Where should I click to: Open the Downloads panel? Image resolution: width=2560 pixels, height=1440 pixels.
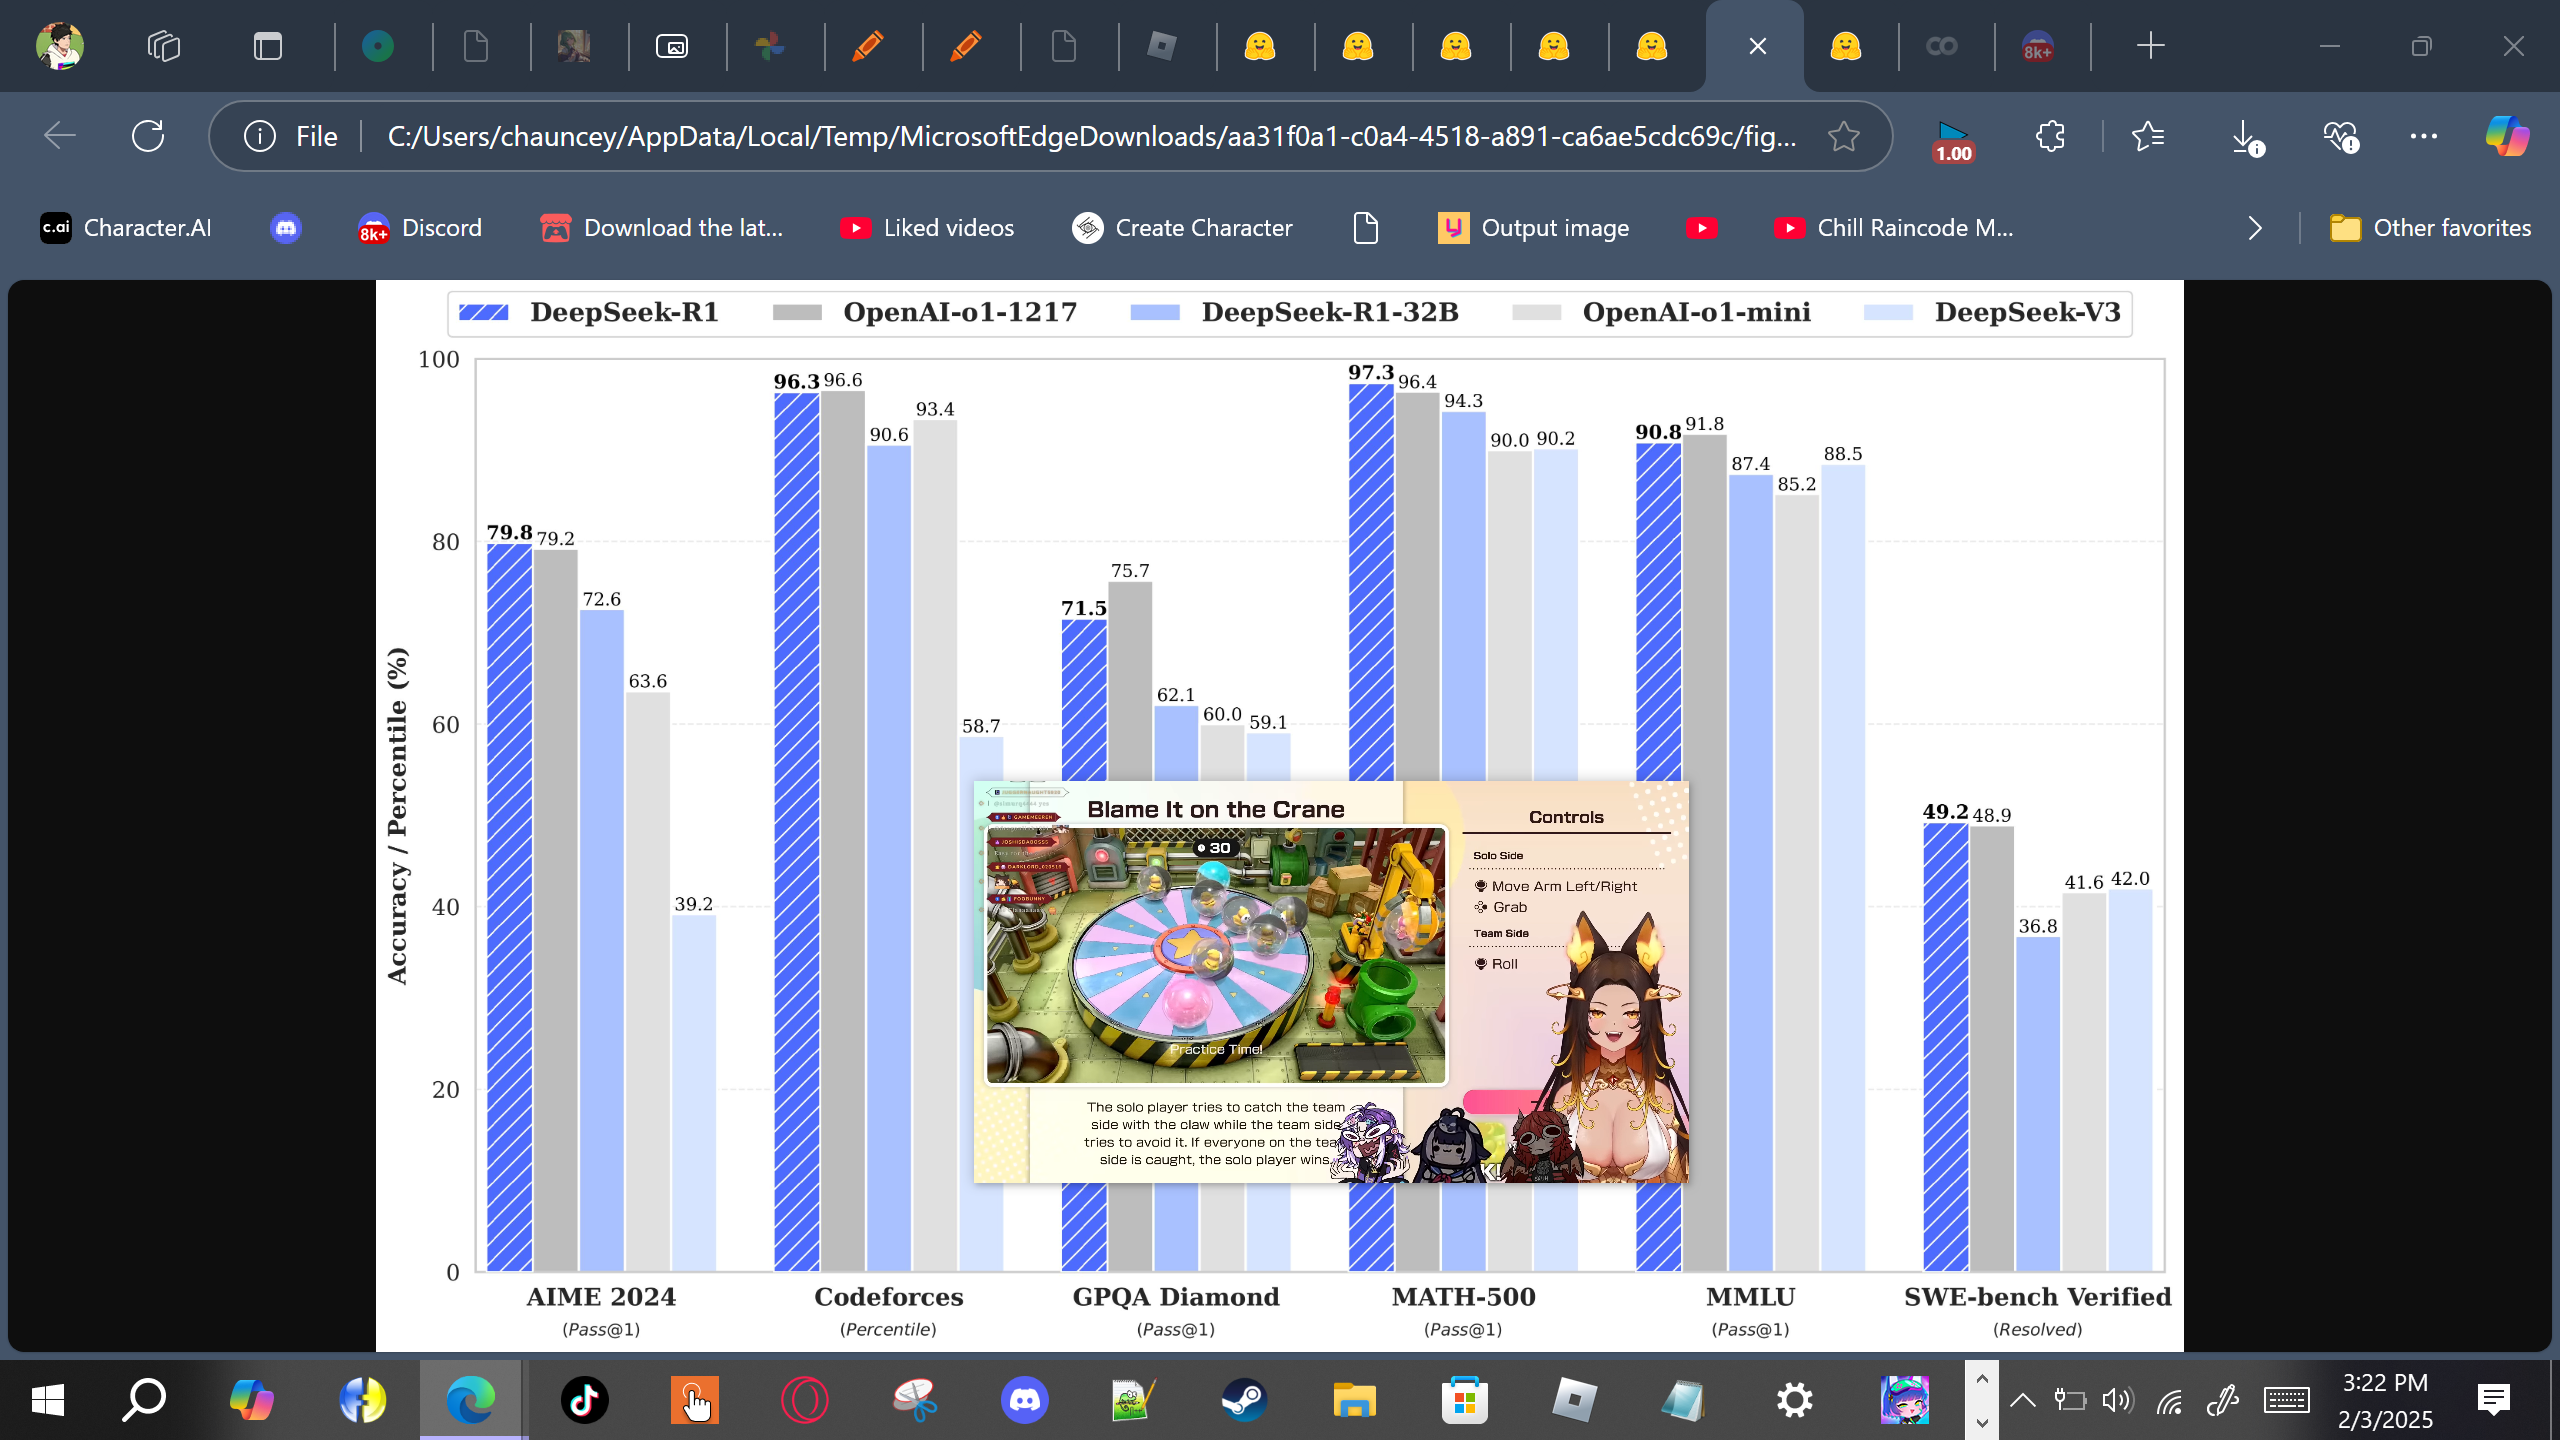(2246, 138)
